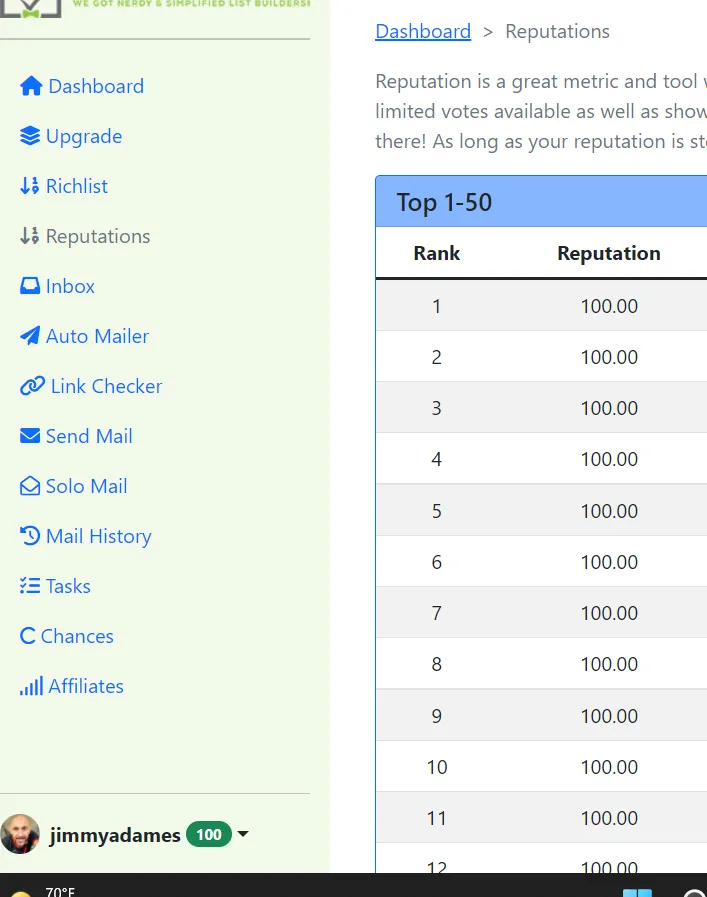707x897 pixels.
Task: Click the reputation value for rank 10
Action: 609,767
